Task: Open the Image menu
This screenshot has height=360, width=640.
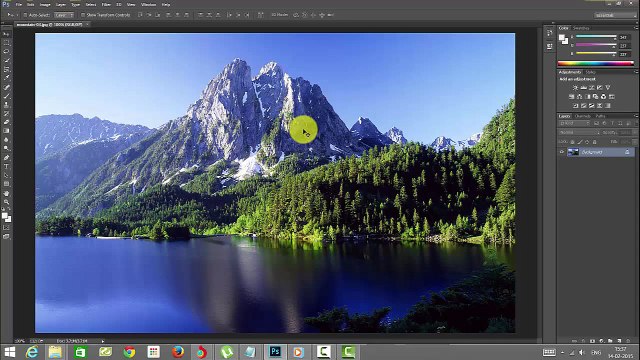Action: point(45,4)
